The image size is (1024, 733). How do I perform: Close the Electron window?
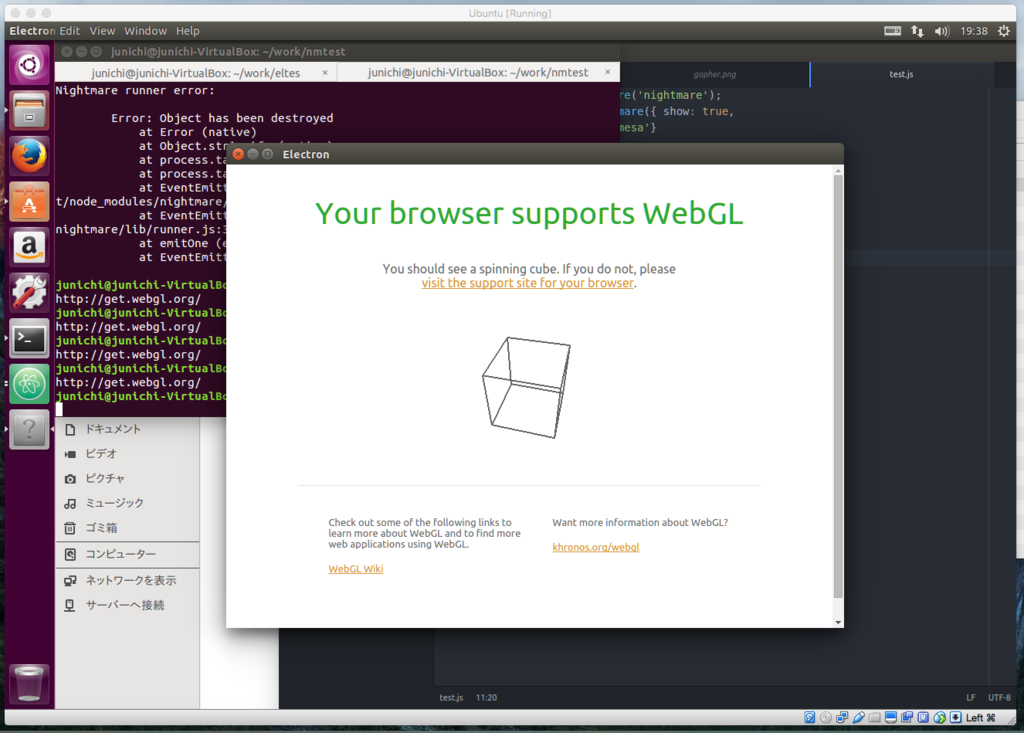(238, 154)
